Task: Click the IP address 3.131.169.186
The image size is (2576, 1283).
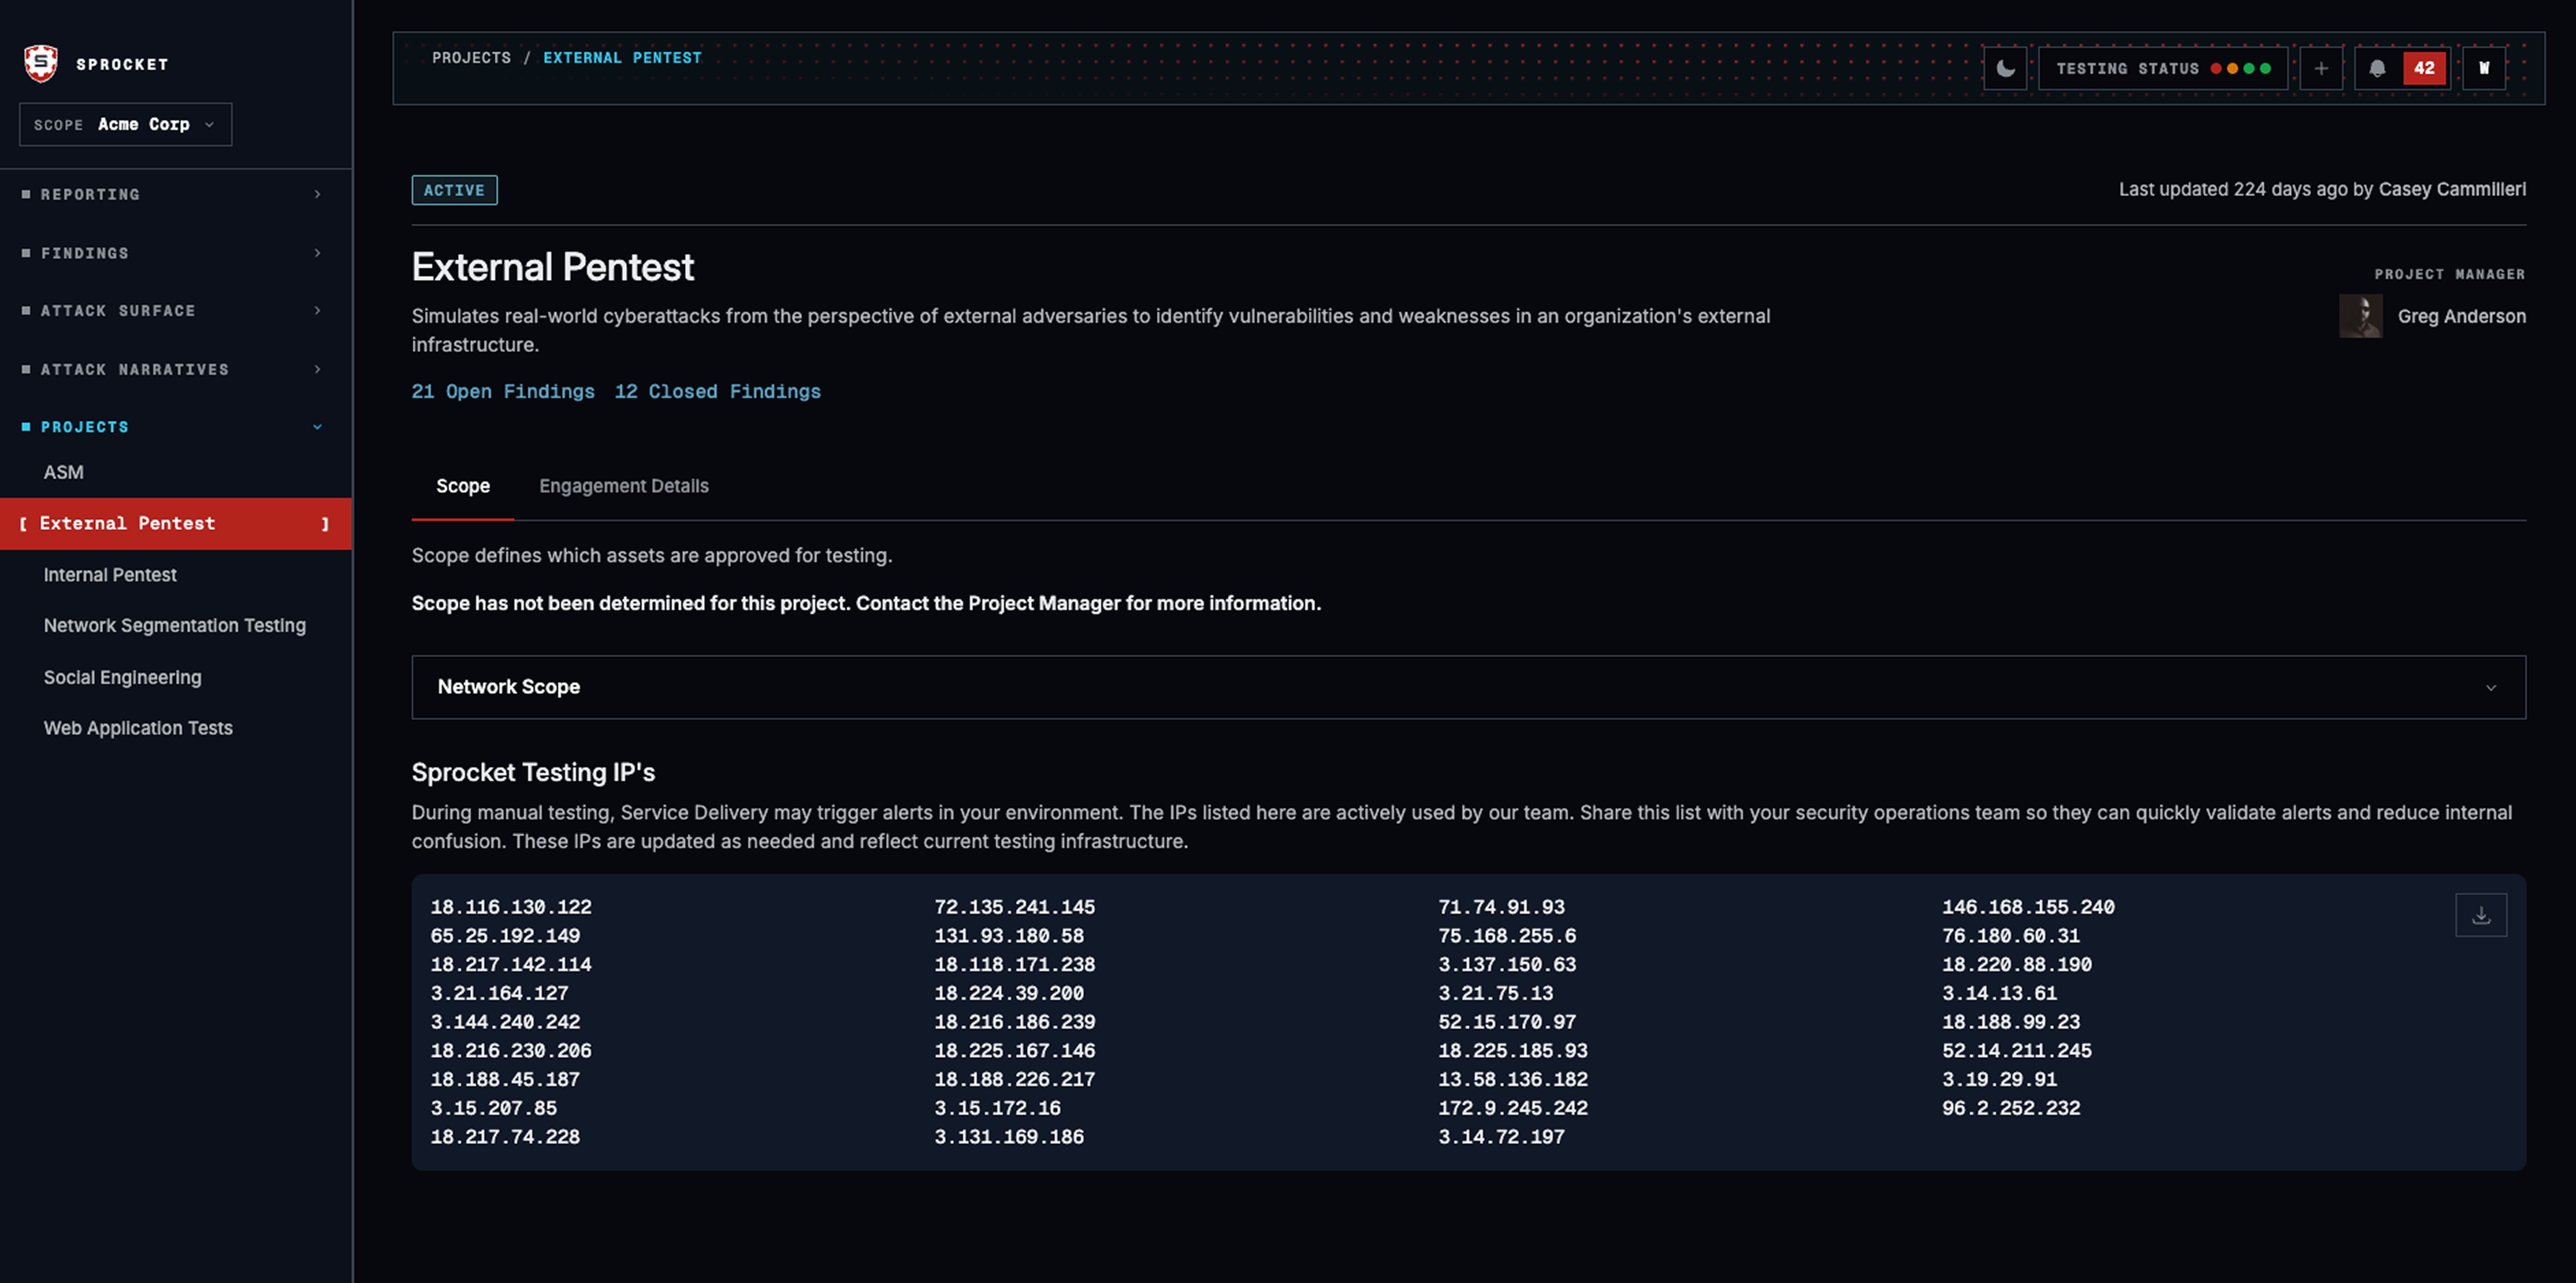Action: click(1009, 1137)
